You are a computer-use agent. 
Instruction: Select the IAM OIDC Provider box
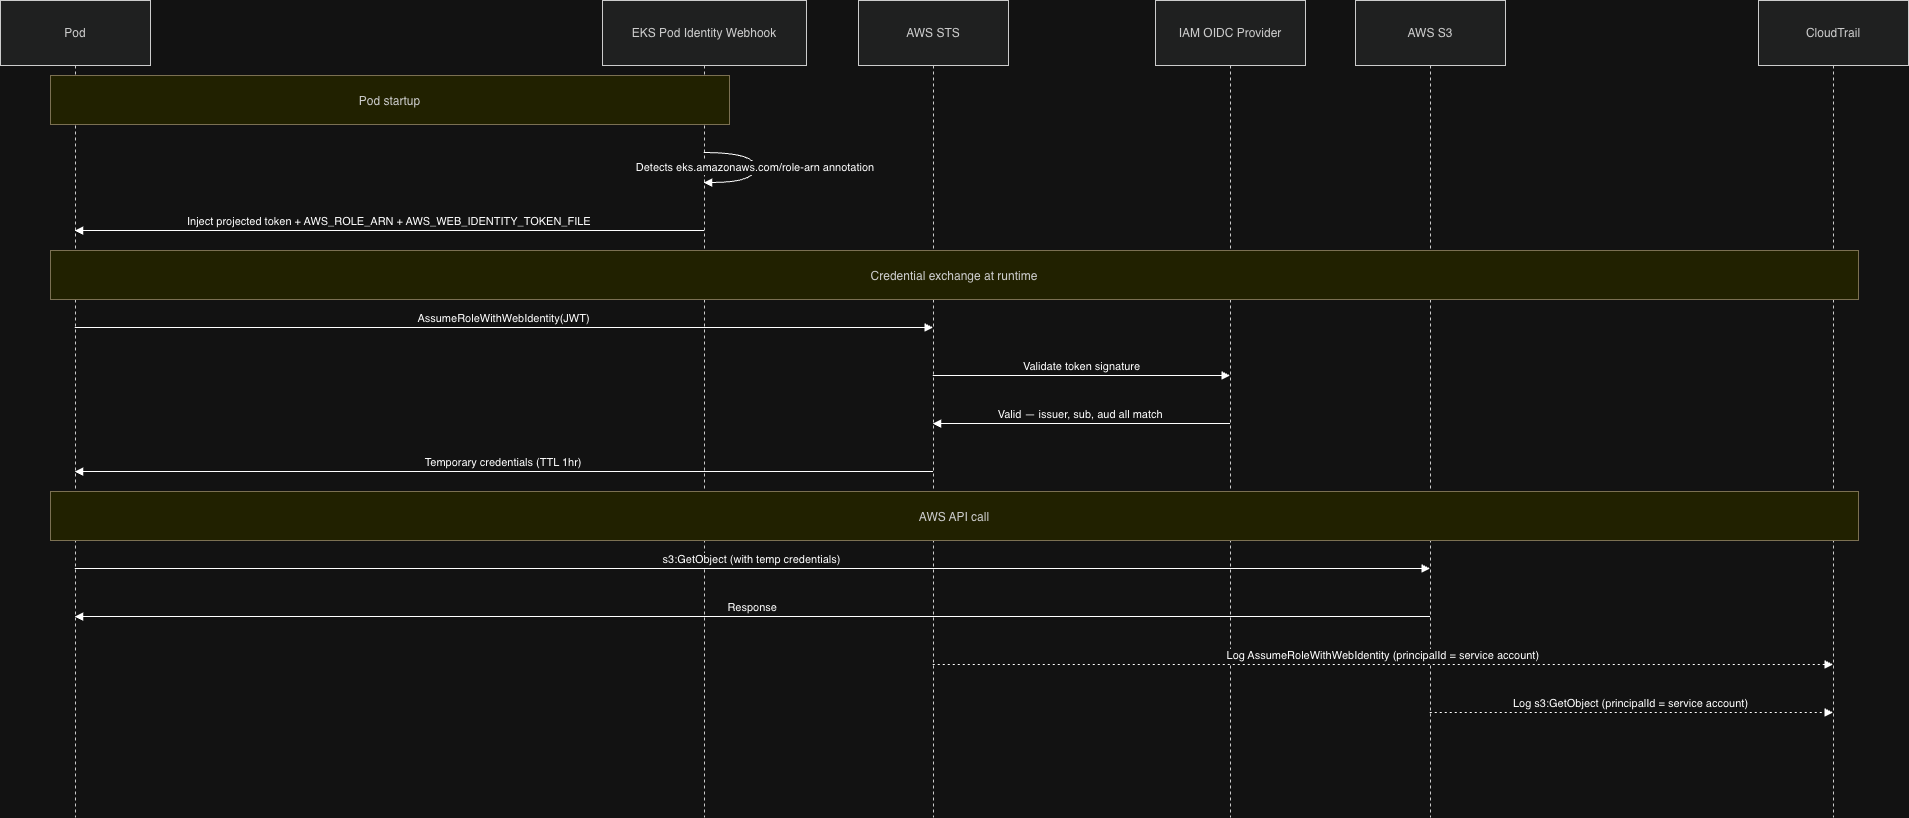click(x=1230, y=33)
